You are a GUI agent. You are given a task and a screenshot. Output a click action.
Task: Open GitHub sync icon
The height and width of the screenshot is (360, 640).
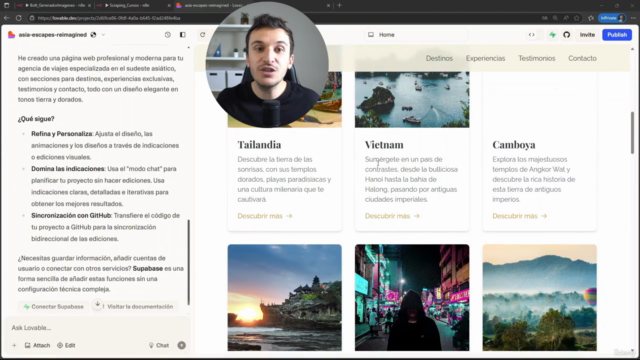567,35
